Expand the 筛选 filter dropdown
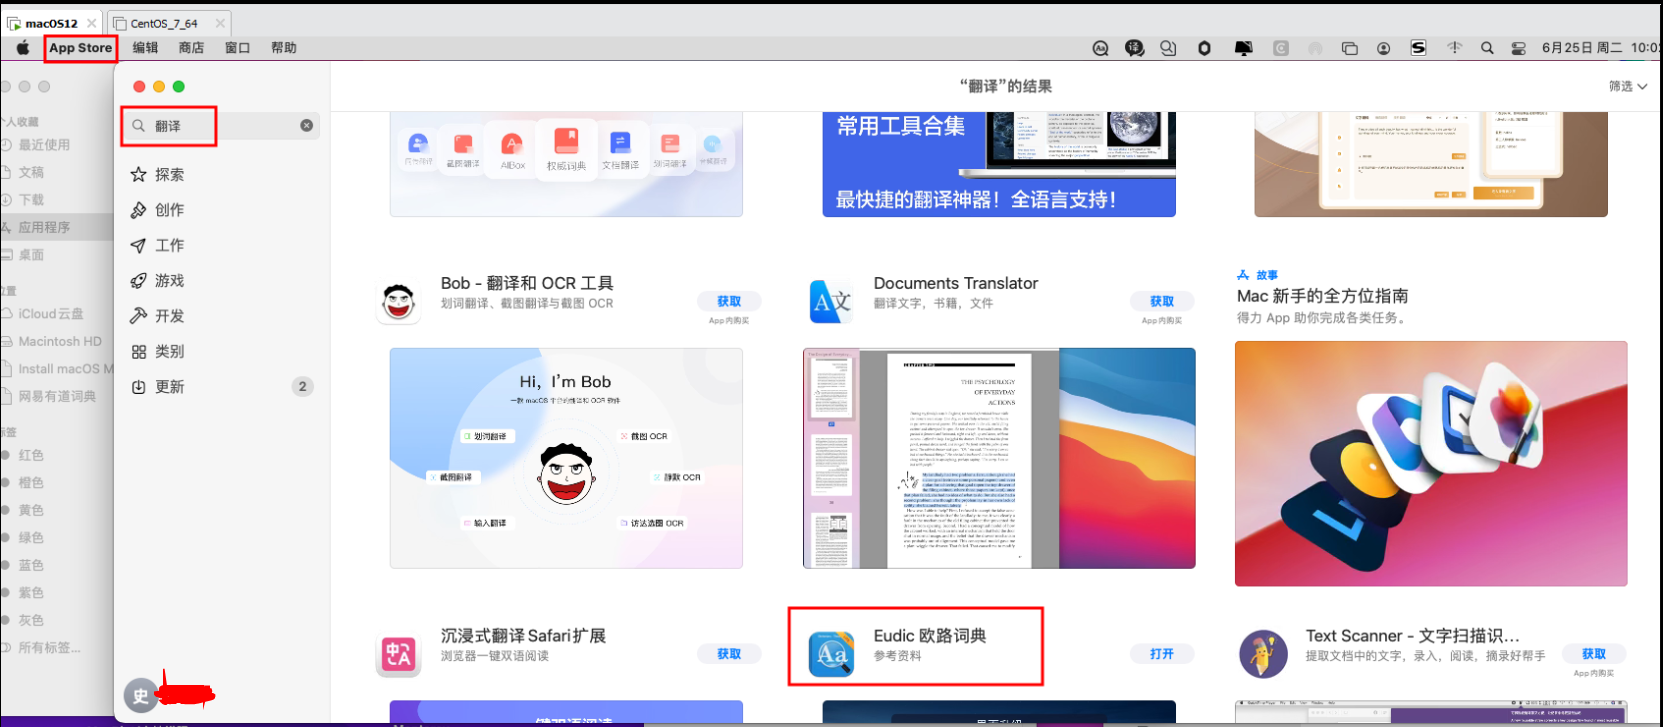The width and height of the screenshot is (1663, 727). click(x=1627, y=87)
